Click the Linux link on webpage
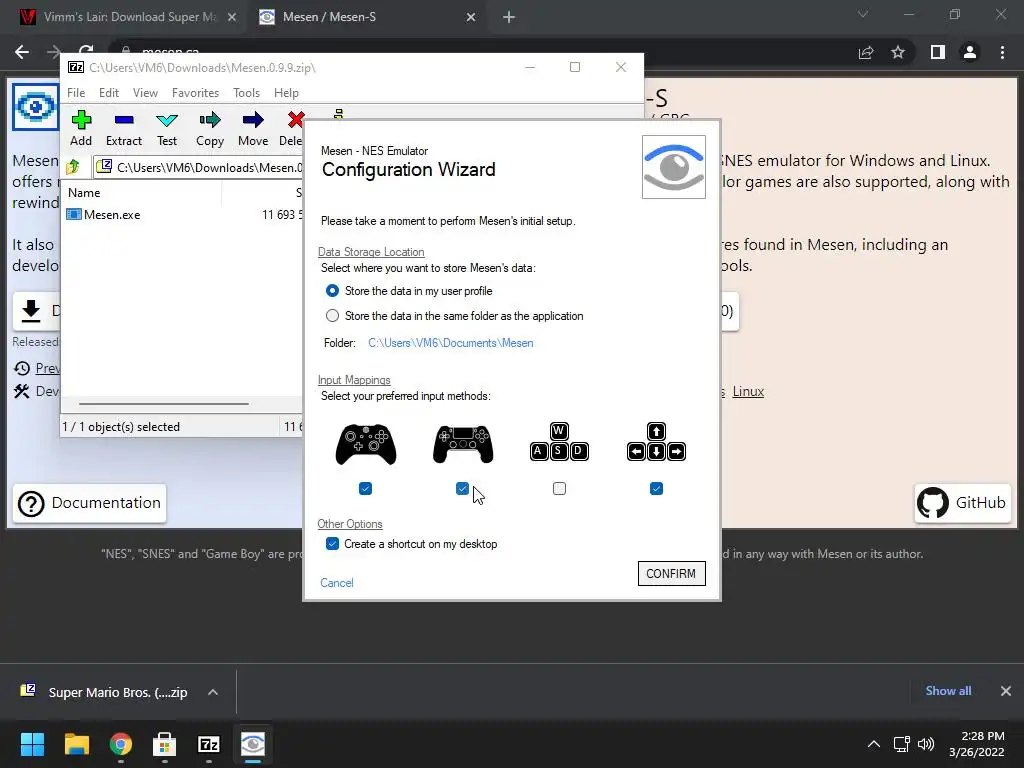The height and width of the screenshot is (768, 1024). click(x=748, y=391)
